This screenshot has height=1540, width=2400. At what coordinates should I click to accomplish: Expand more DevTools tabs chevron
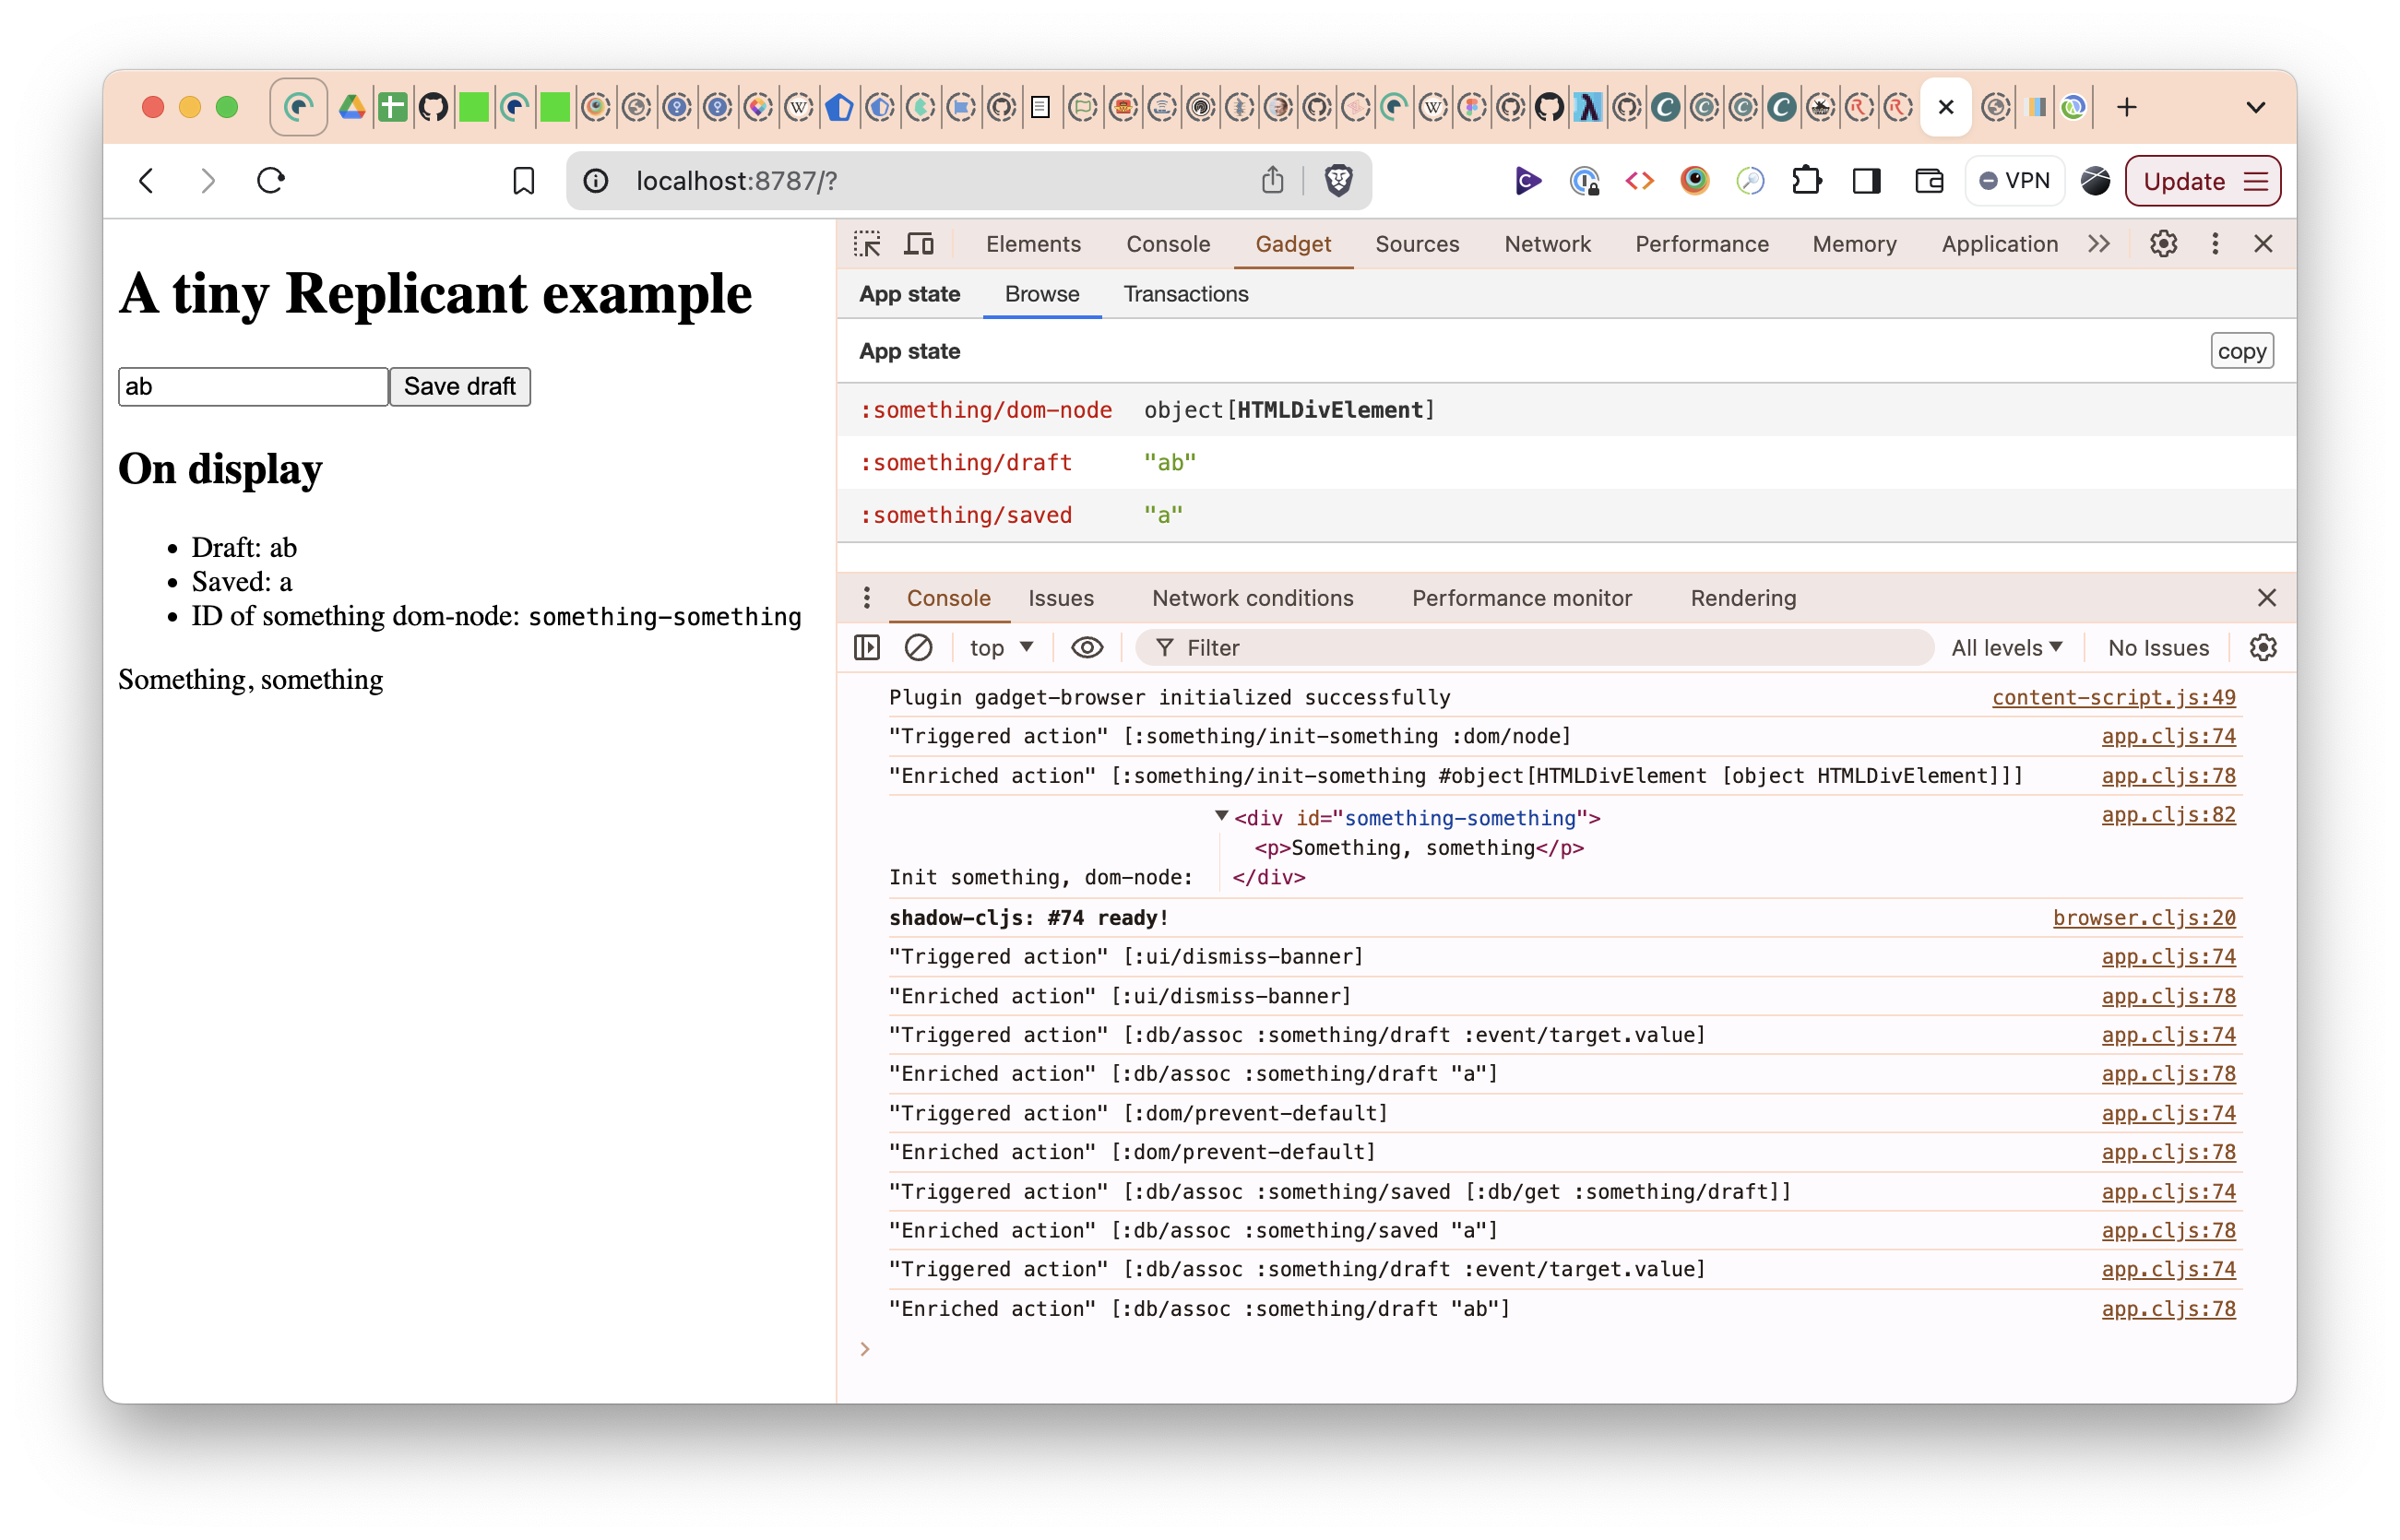coord(2099,244)
